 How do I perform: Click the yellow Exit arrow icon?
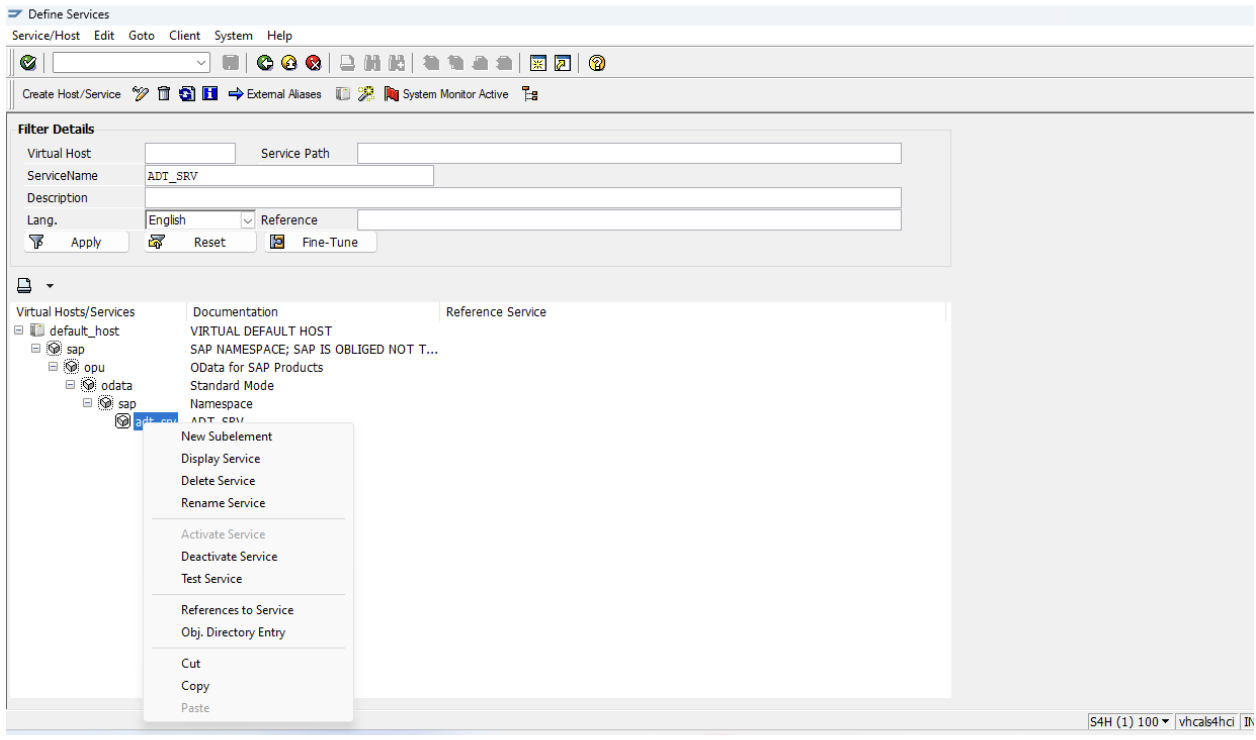point(289,63)
